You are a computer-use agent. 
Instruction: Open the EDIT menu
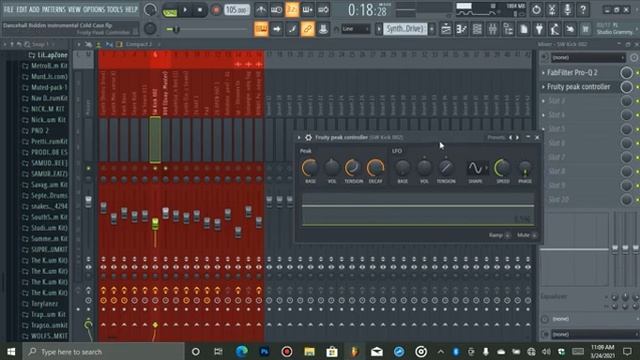[x=22, y=9]
